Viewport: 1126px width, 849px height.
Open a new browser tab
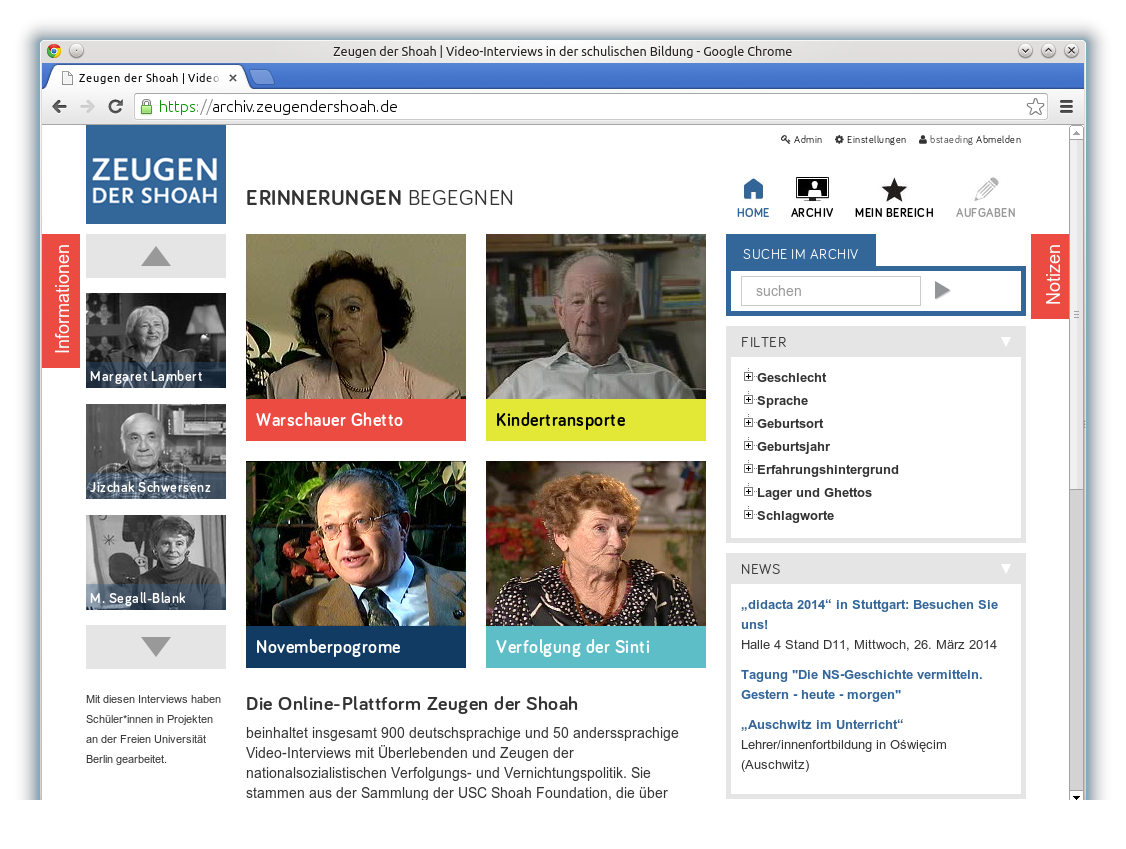(261, 77)
